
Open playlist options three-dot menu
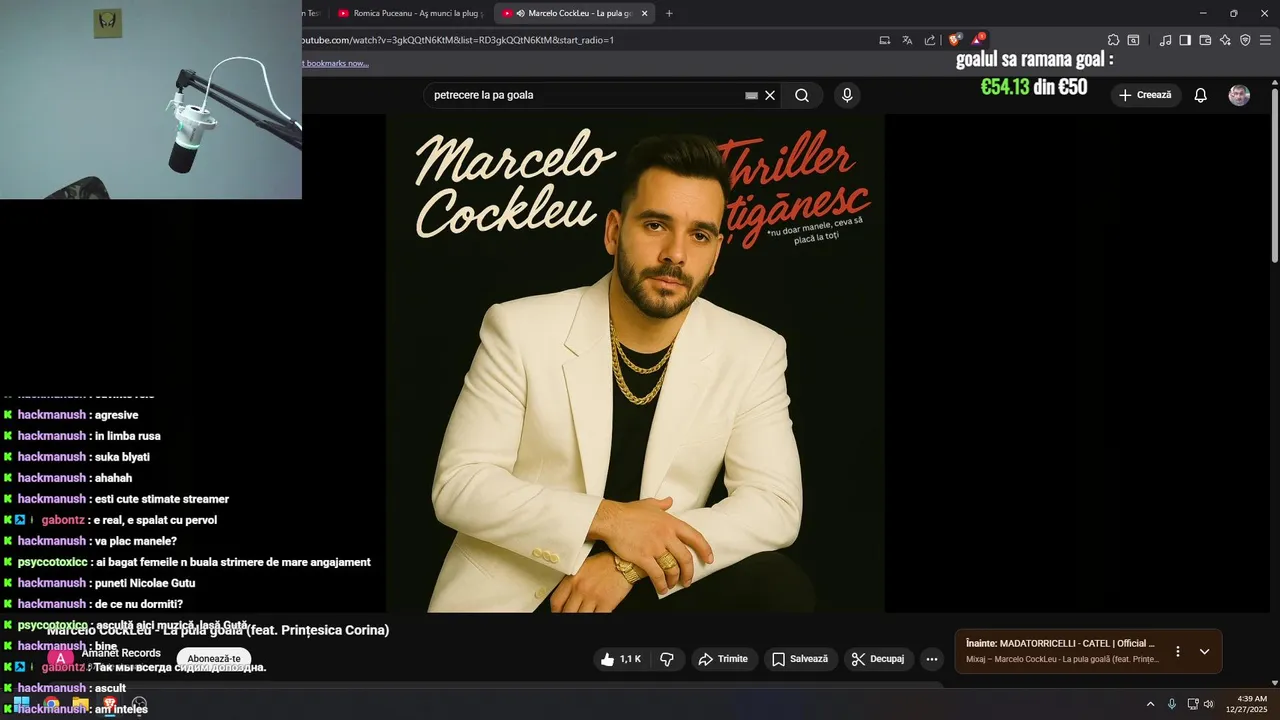[x=1178, y=651]
